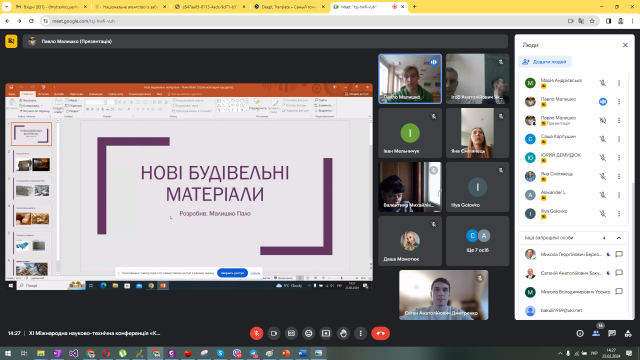Collapse the other invited people section
Viewport: 640px width, 360px height.
tap(619, 238)
